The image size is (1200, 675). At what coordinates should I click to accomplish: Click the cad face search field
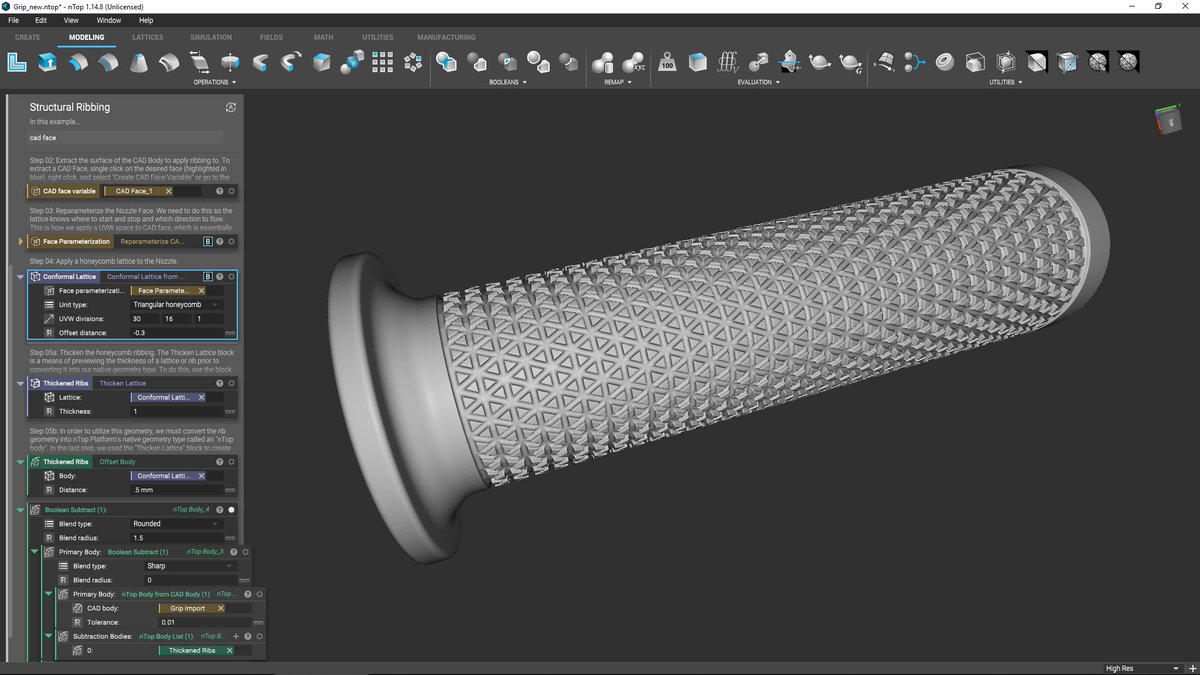[125, 138]
